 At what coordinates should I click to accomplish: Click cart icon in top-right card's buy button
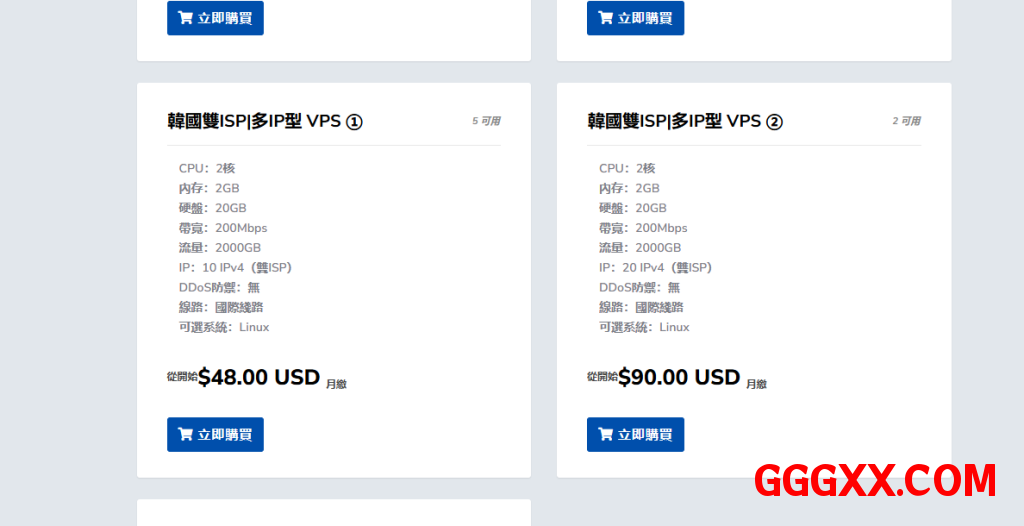point(605,18)
